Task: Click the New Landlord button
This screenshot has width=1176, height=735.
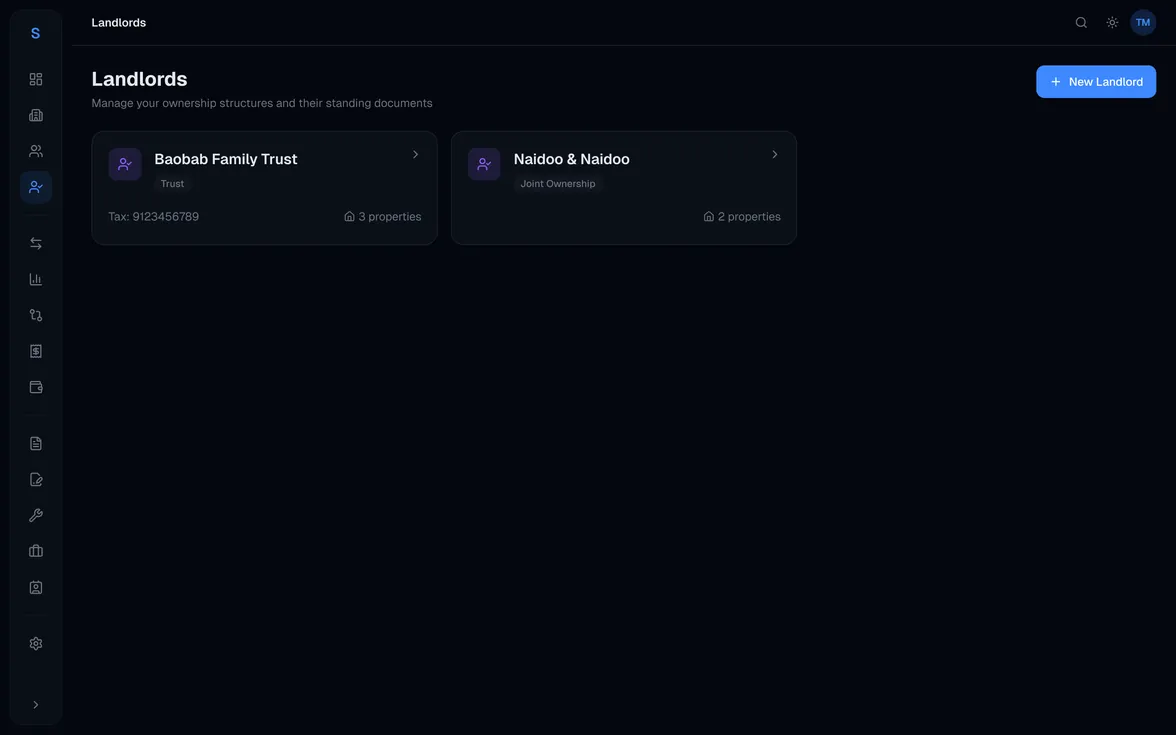Action: [1096, 82]
